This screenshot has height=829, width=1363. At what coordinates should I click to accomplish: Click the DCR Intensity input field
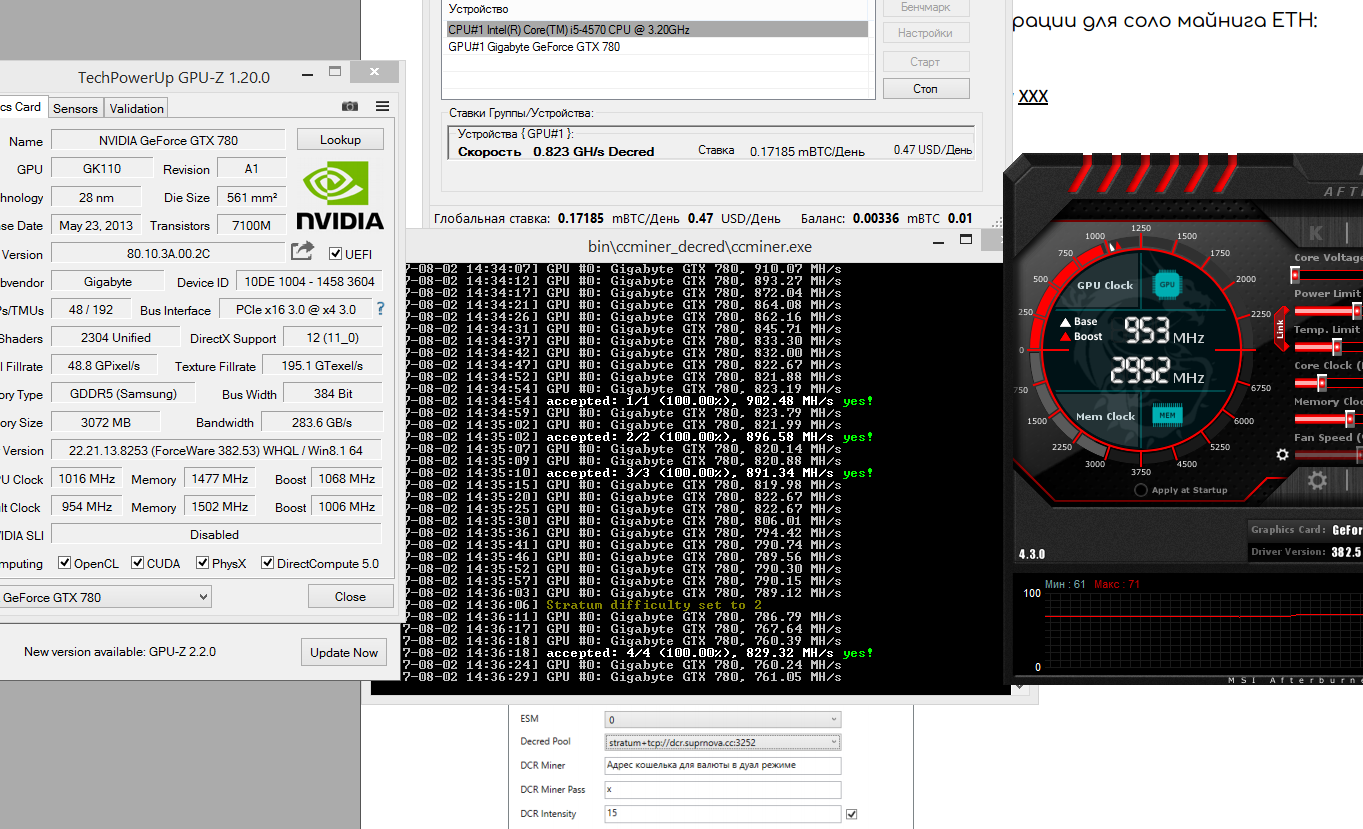pos(723,814)
